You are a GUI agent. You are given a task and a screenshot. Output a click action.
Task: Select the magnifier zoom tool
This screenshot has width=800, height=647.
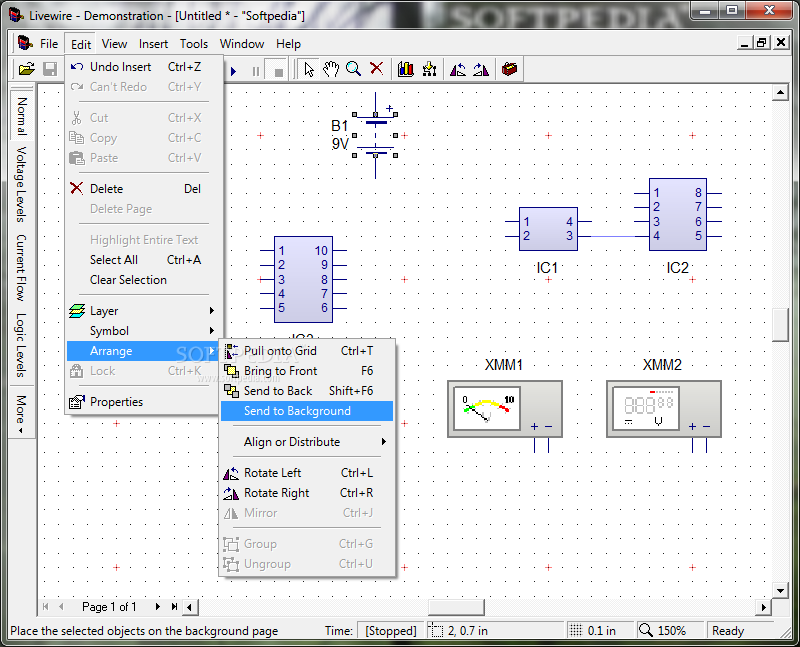pyautogui.click(x=353, y=69)
